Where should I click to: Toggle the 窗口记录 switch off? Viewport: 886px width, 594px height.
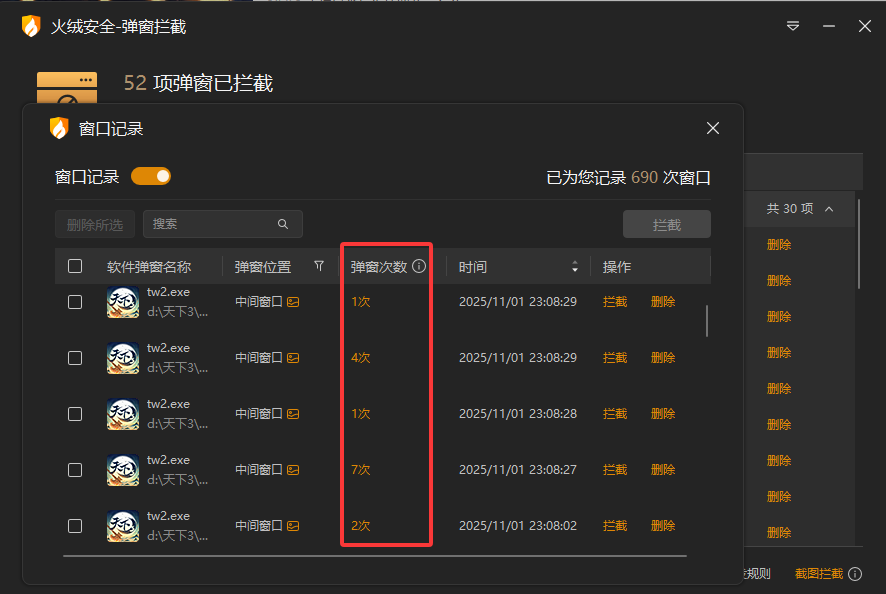point(151,177)
